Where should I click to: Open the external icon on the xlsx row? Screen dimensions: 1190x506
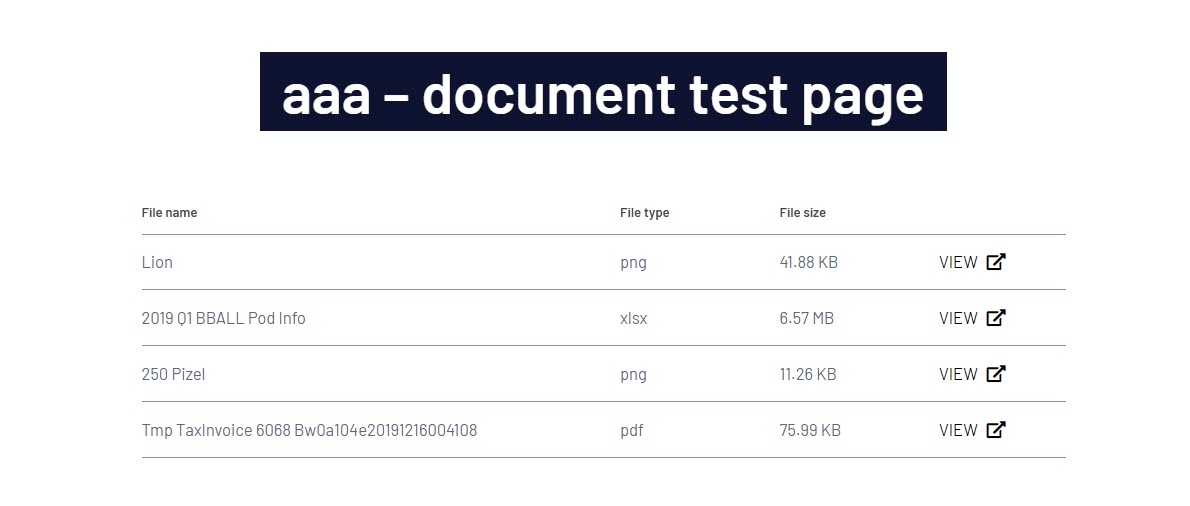click(x=996, y=318)
